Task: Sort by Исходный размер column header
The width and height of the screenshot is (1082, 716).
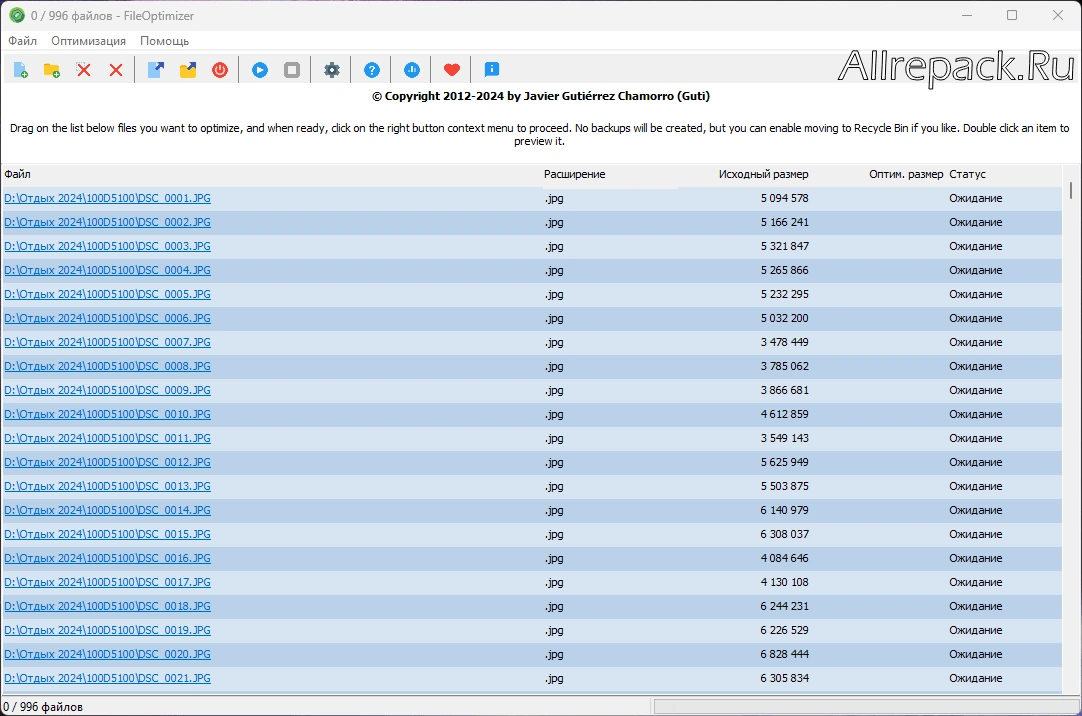Action: pos(763,175)
